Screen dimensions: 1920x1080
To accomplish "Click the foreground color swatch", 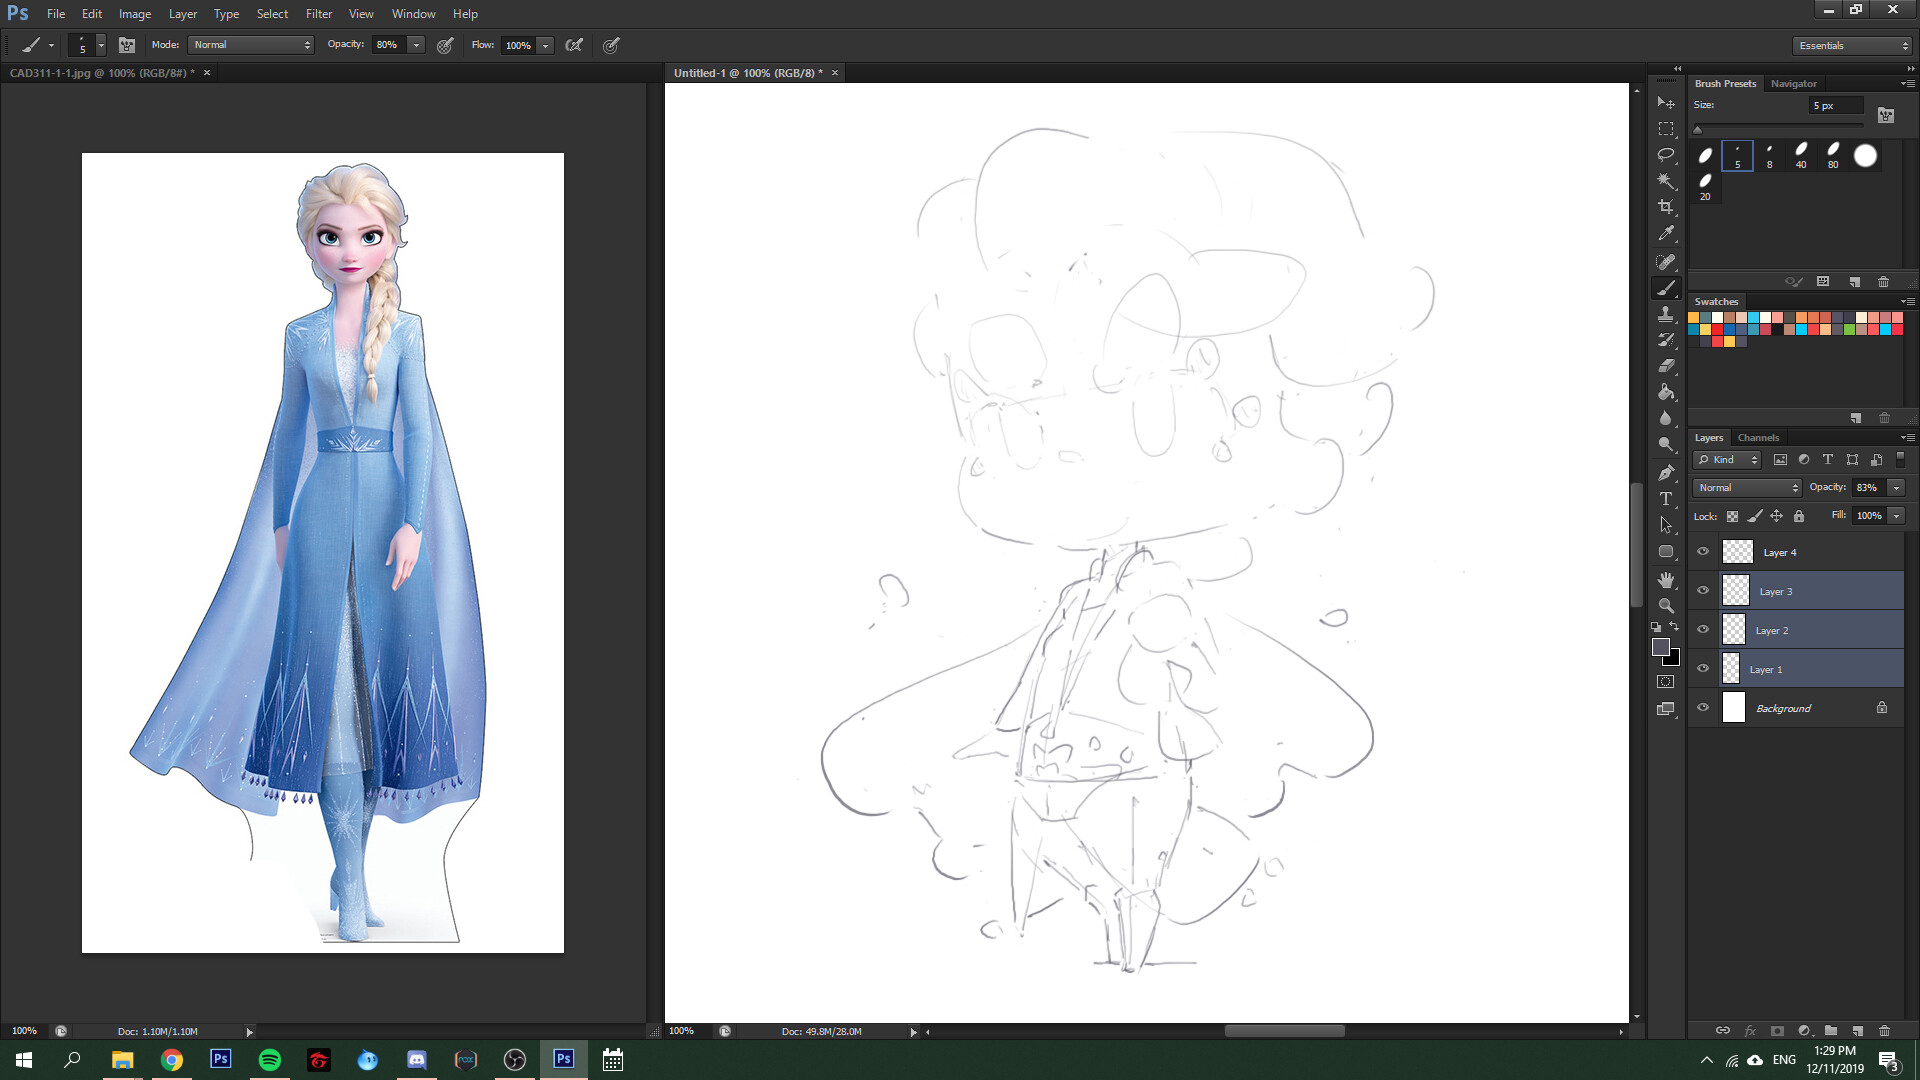I will click(x=1661, y=647).
